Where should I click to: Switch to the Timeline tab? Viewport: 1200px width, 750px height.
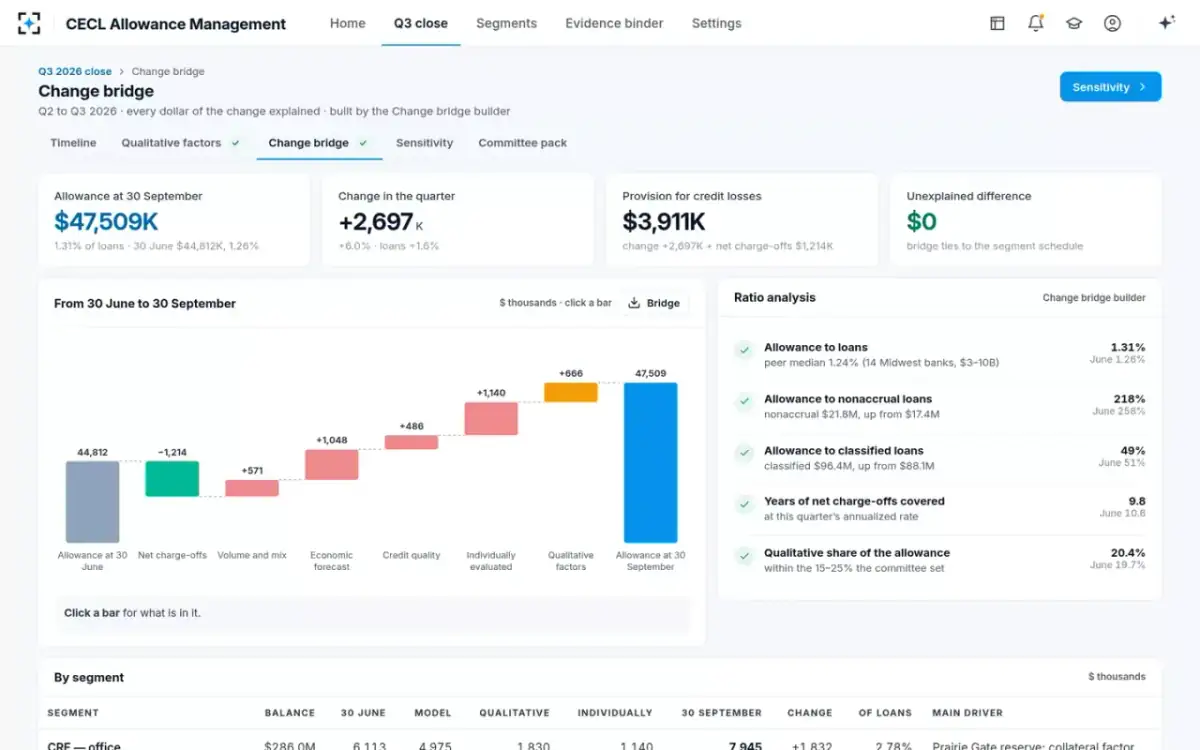click(73, 143)
